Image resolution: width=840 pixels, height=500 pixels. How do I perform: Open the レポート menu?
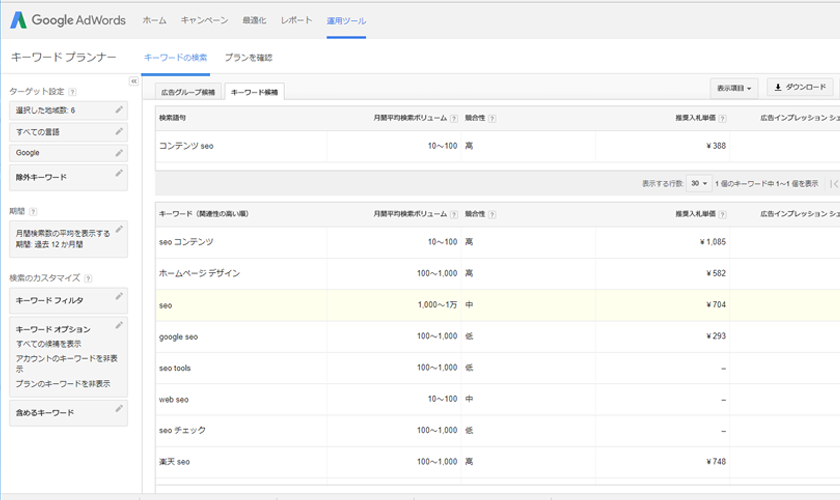[x=296, y=20]
